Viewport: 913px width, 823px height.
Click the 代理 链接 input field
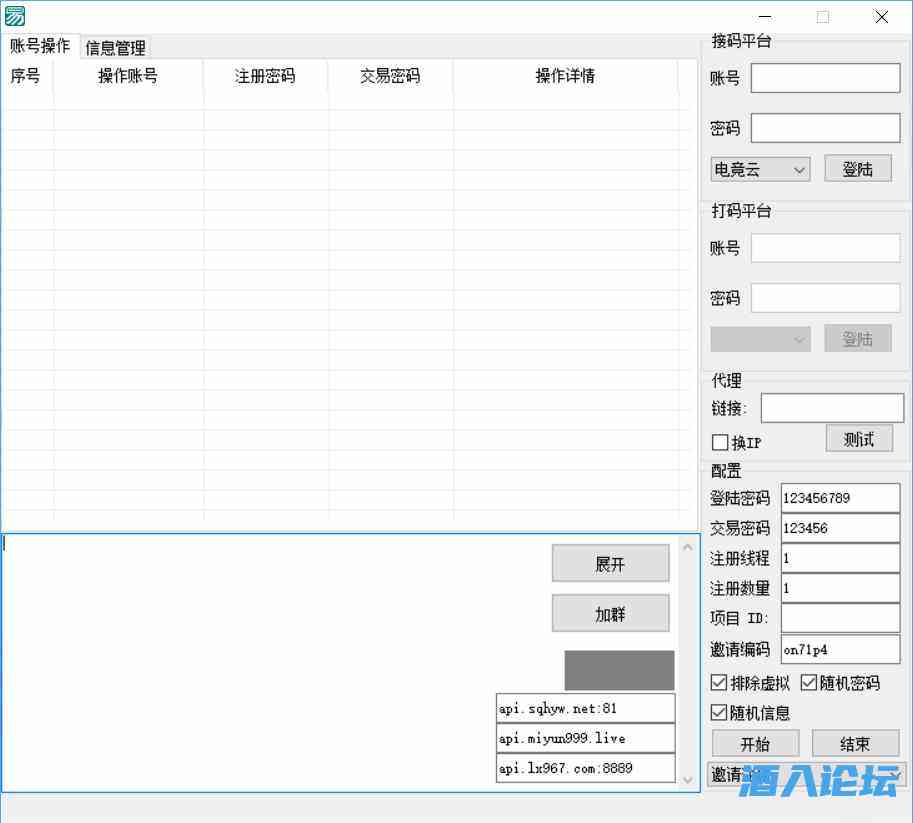click(832, 408)
